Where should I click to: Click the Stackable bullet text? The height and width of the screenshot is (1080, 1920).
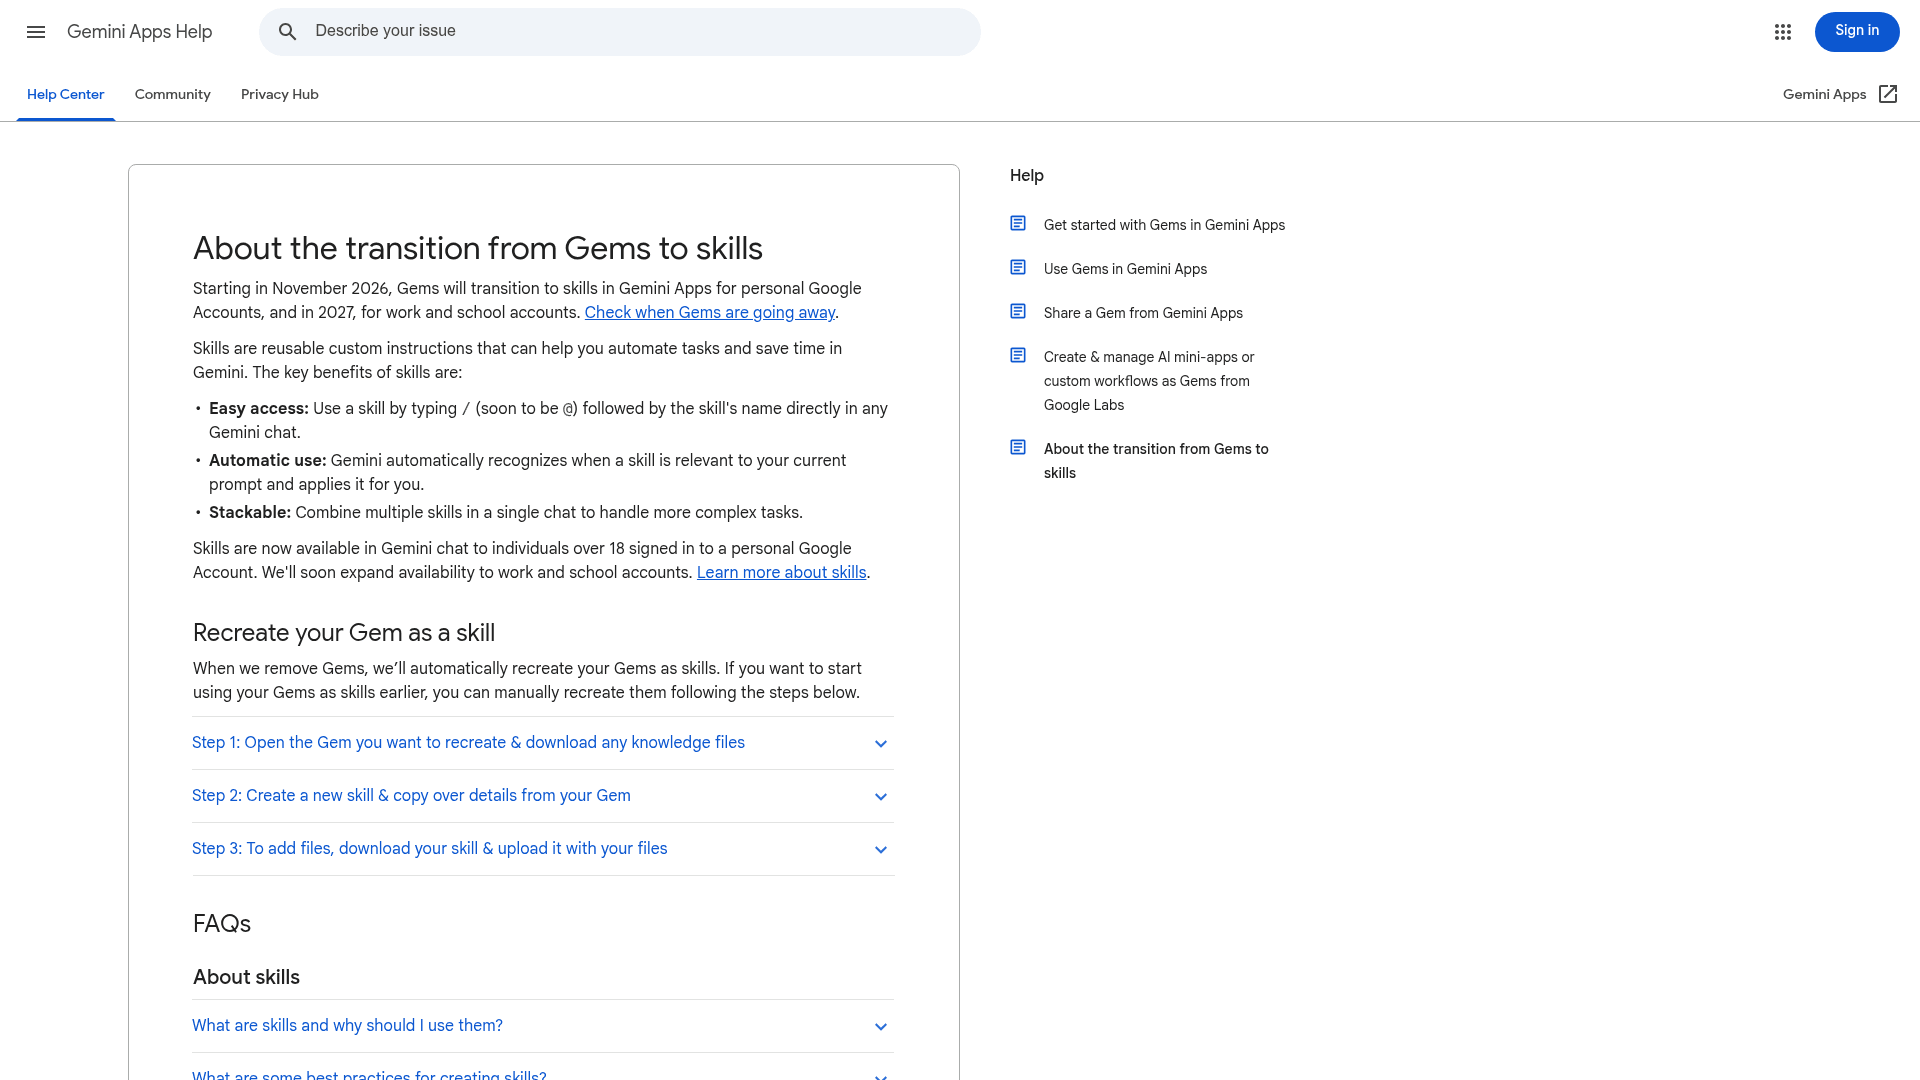tap(506, 512)
